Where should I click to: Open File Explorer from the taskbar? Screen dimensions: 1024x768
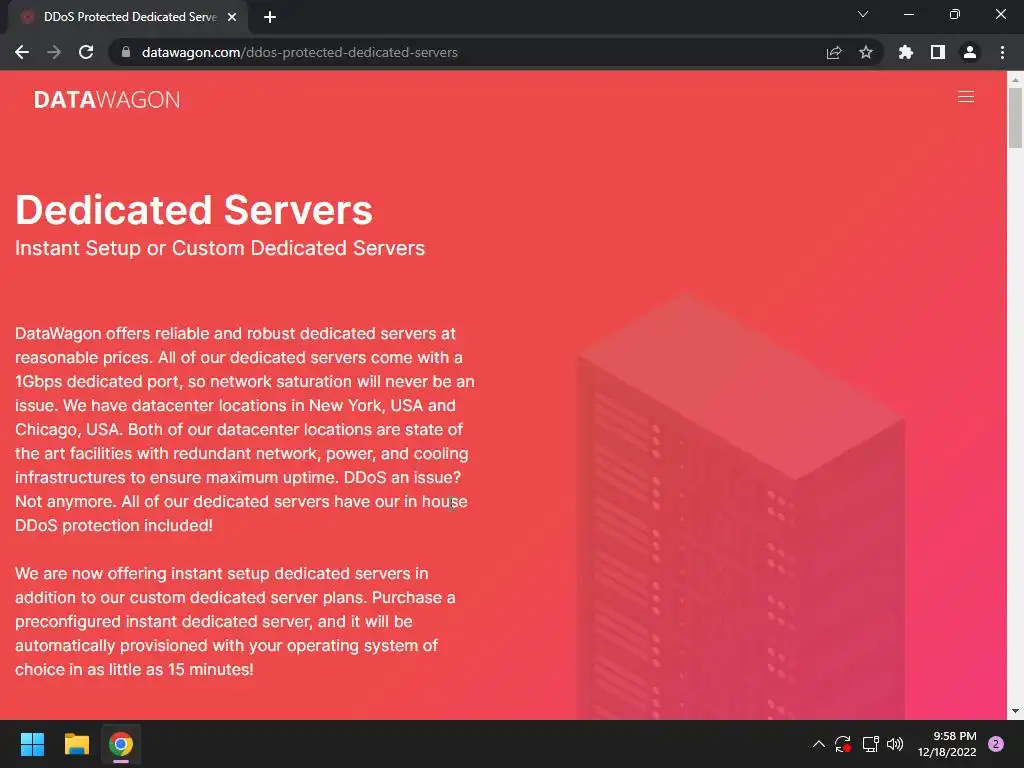(76, 744)
